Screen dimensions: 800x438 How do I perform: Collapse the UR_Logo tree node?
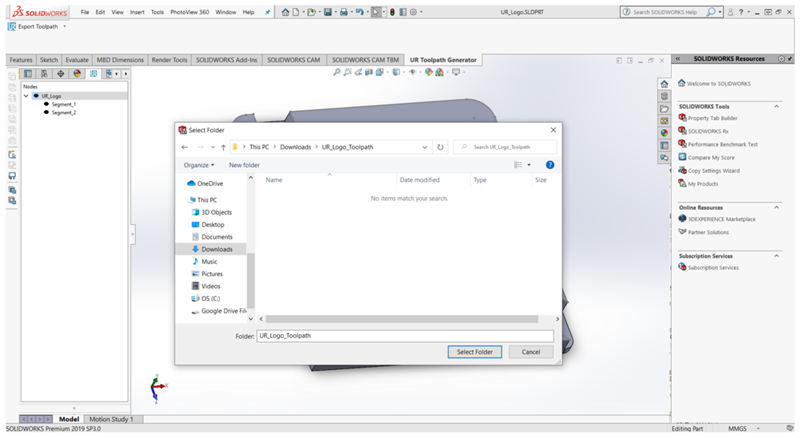tap(26, 96)
